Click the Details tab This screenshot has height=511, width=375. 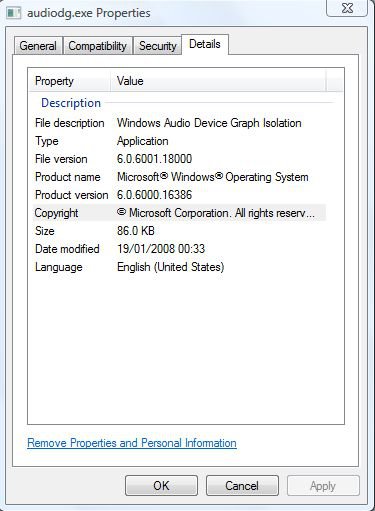pyautogui.click(x=205, y=44)
